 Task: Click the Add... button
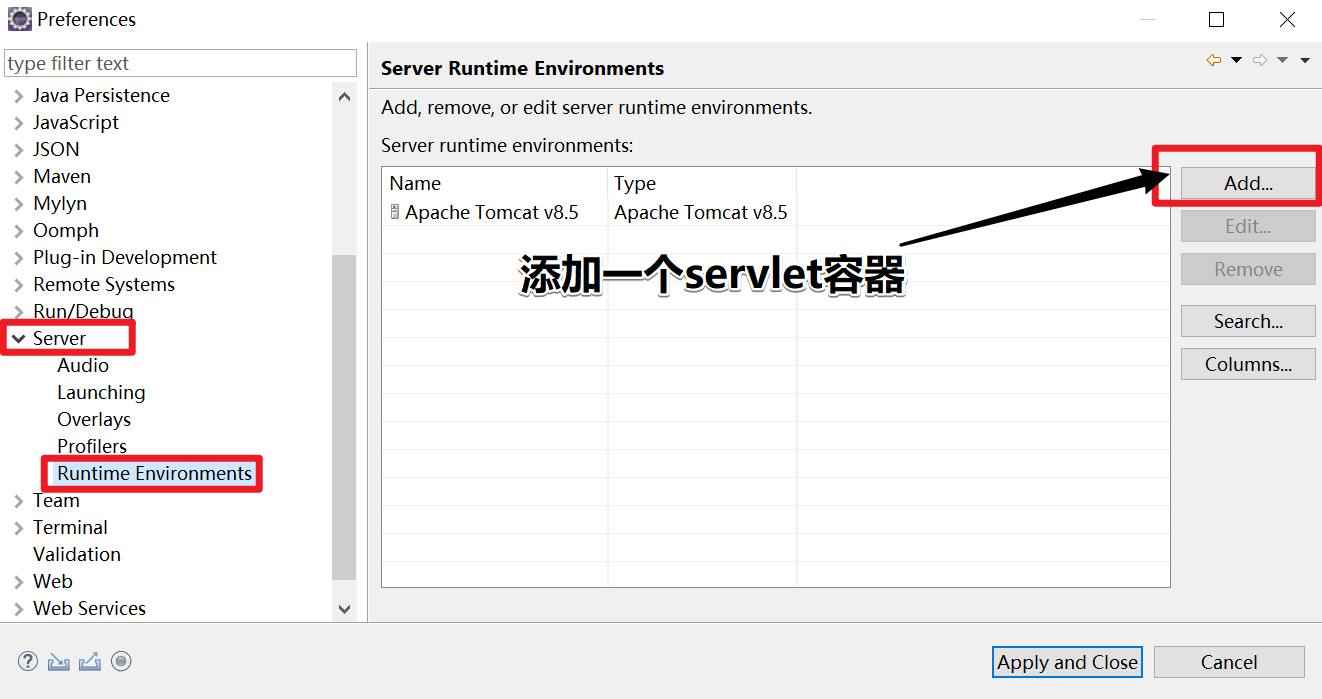click(1248, 183)
